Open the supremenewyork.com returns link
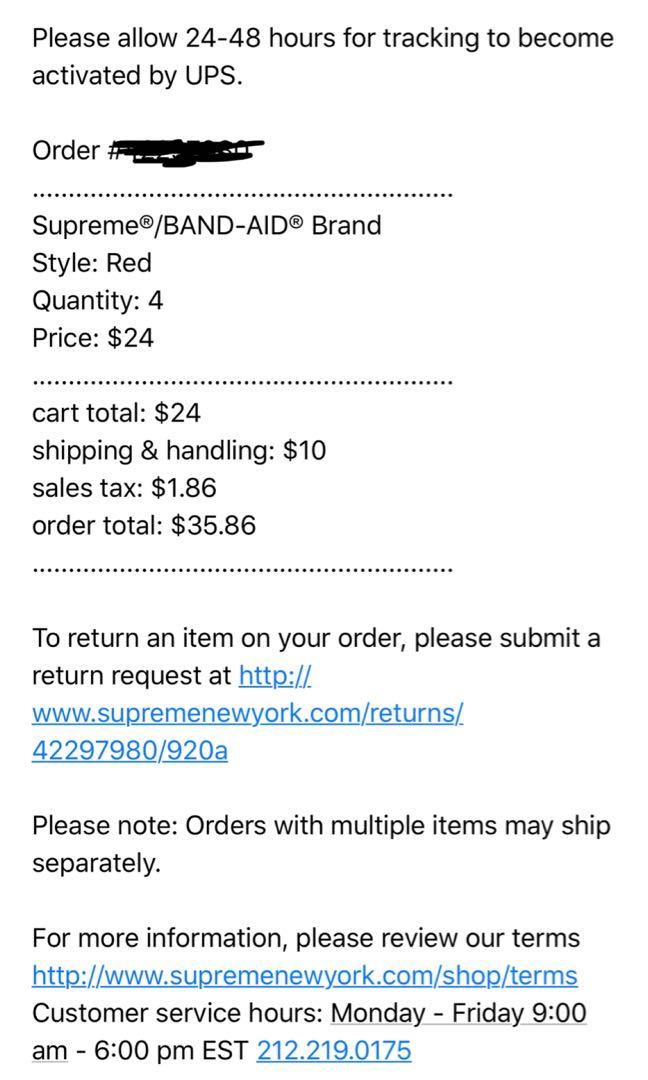 click(247, 713)
